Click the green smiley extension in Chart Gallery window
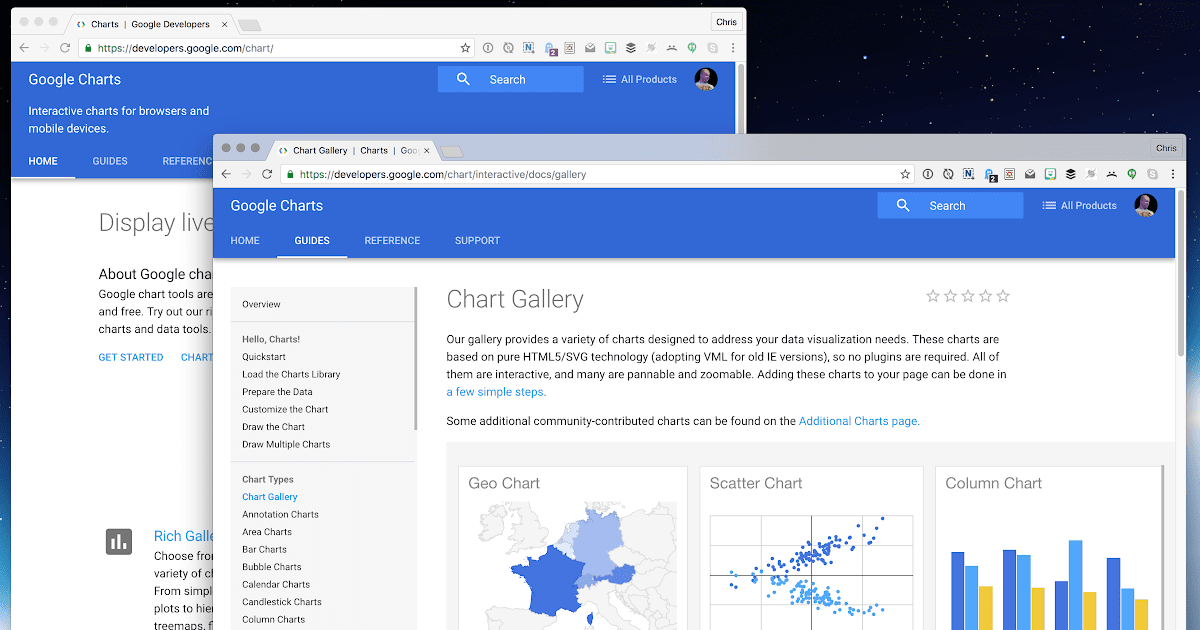This screenshot has width=1200, height=630. tap(1050, 174)
